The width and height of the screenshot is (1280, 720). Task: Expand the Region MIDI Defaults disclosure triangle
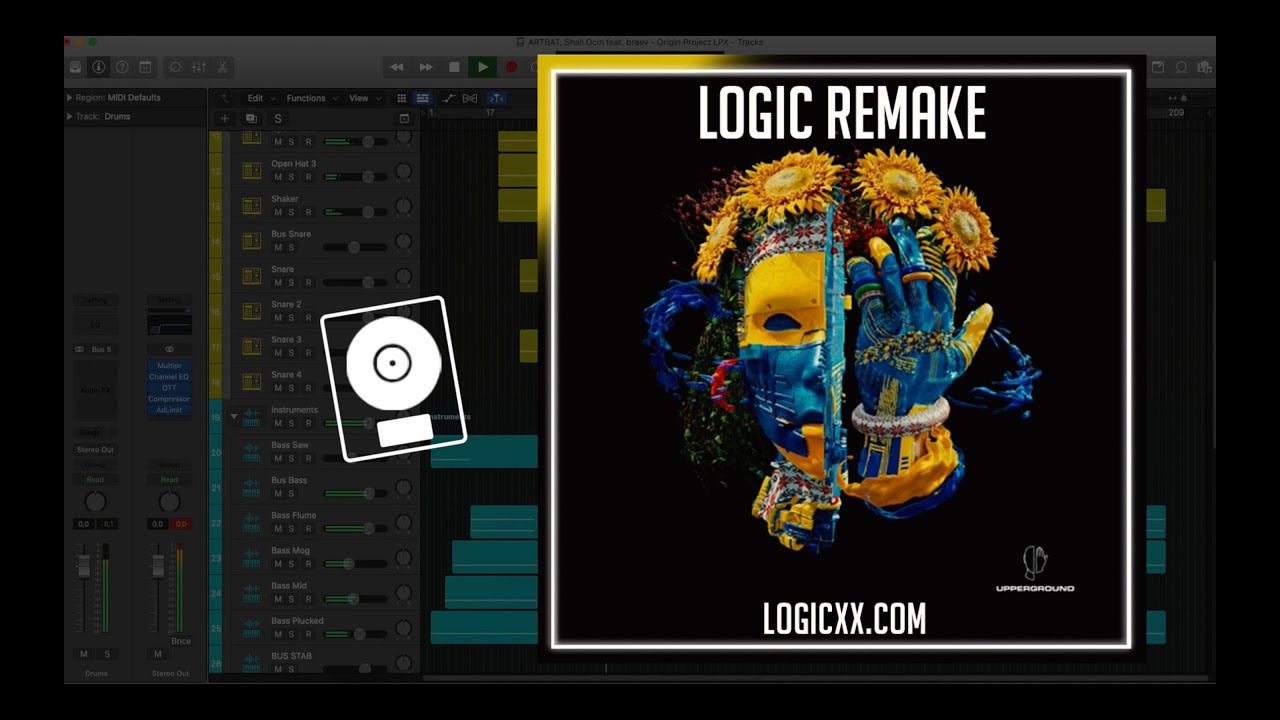tap(69, 98)
